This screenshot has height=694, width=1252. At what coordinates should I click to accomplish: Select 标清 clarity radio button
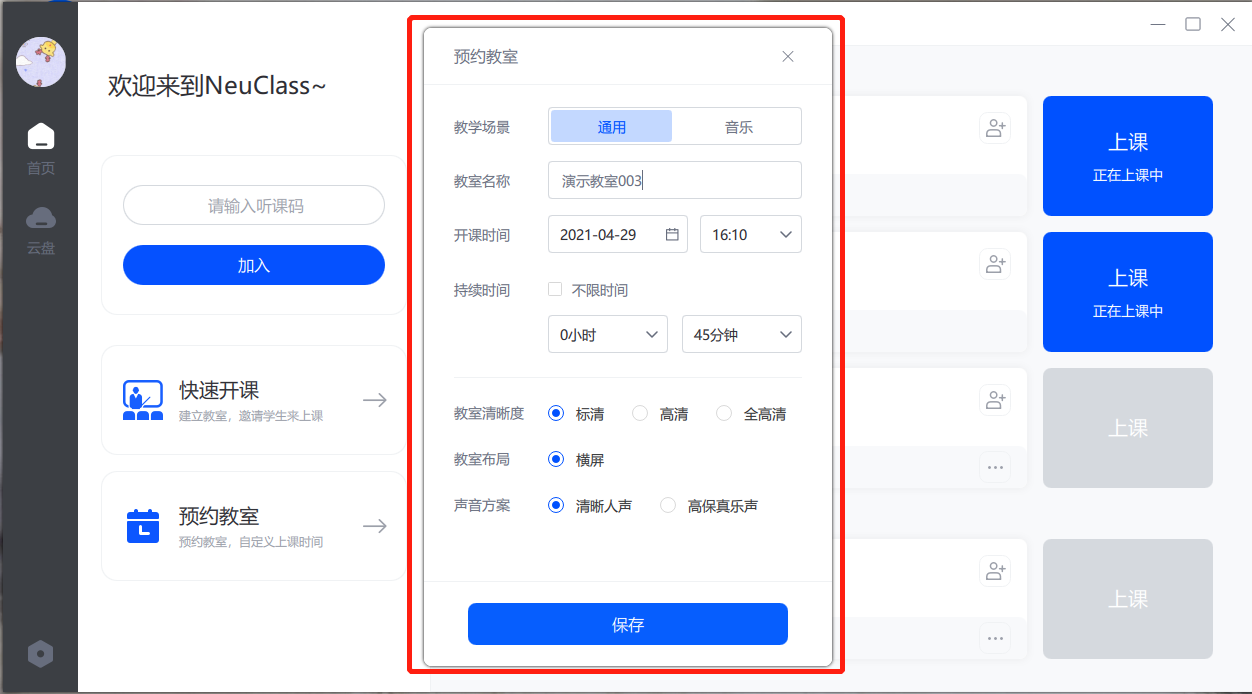click(556, 414)
